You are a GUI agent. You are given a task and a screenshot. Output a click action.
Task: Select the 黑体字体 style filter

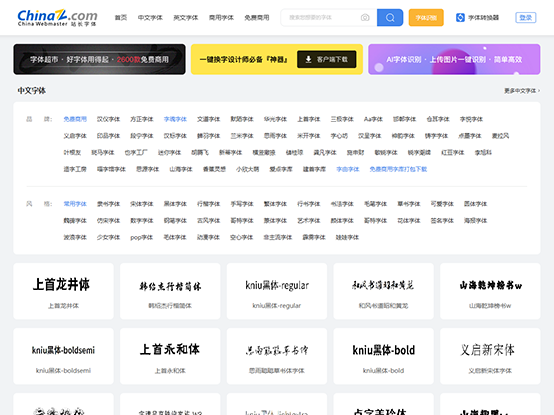pos(175,204)
